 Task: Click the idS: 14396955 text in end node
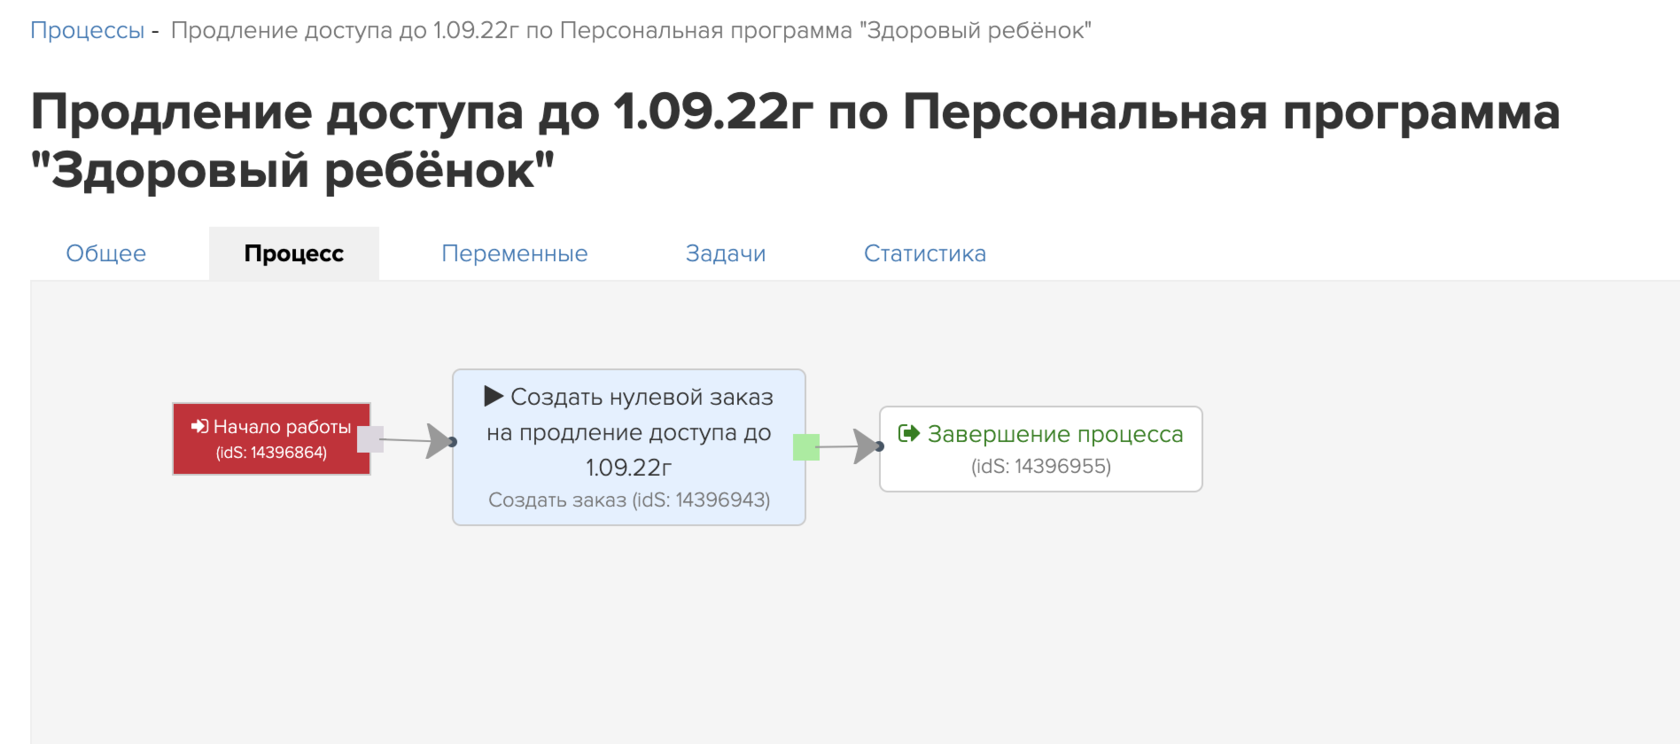coord(1041,467)
